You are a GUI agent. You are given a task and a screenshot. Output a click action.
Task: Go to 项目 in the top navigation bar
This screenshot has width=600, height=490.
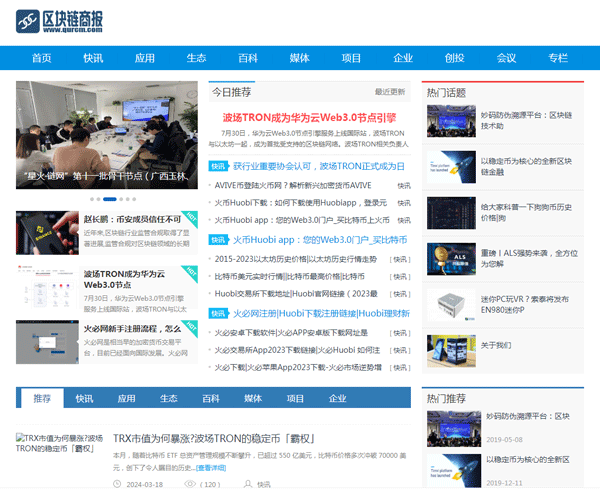tap(351, 58)
